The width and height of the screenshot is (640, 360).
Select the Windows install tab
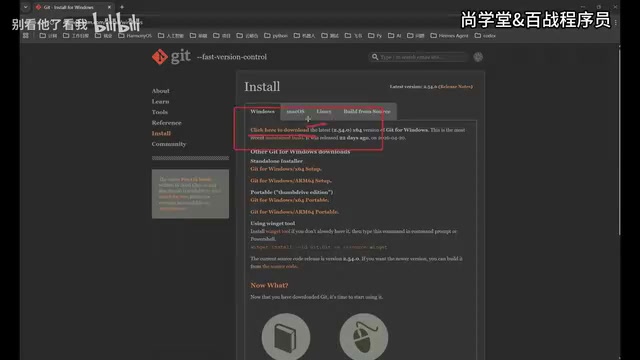pyautogui.click(x=262, y=111)
